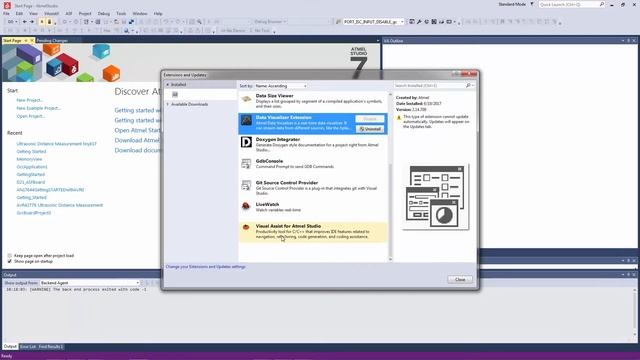Switch to the Output tab at bottom
Screen dimensions: 640x360
tap(10, 347)
